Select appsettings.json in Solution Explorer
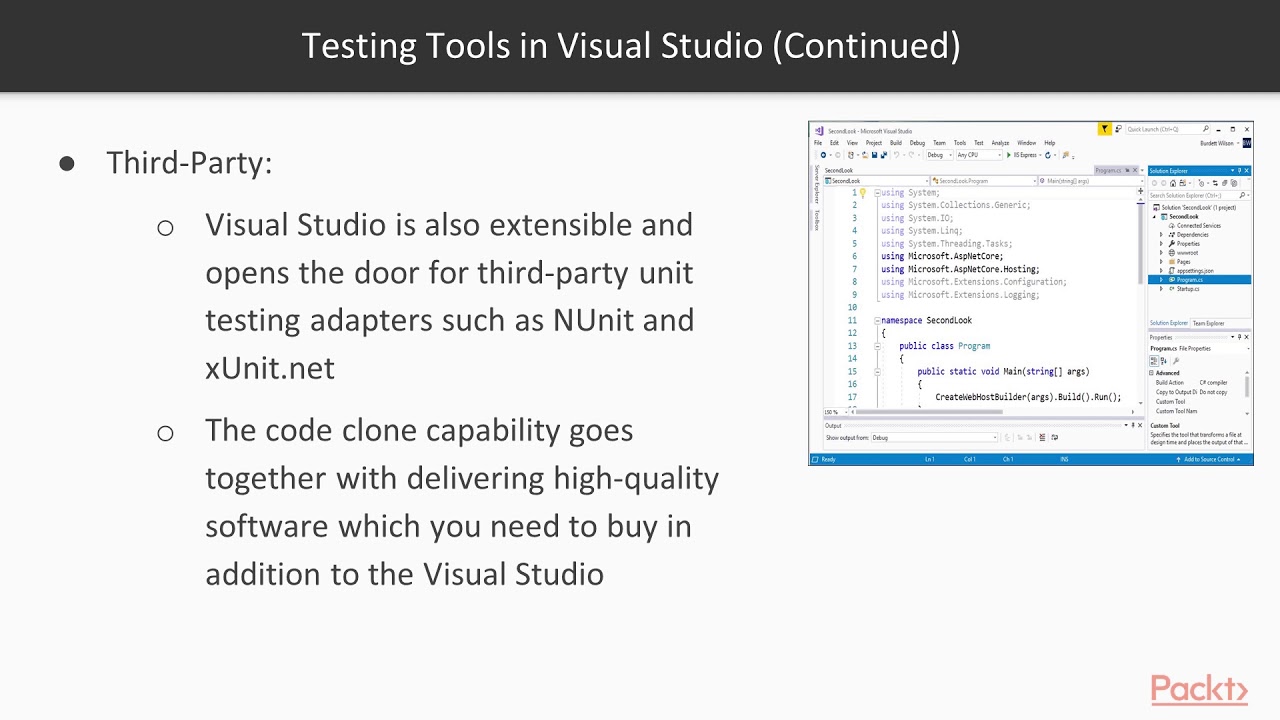This screenshot has width=1280, height=720. pyautogui.click(x=1194, y=271)
